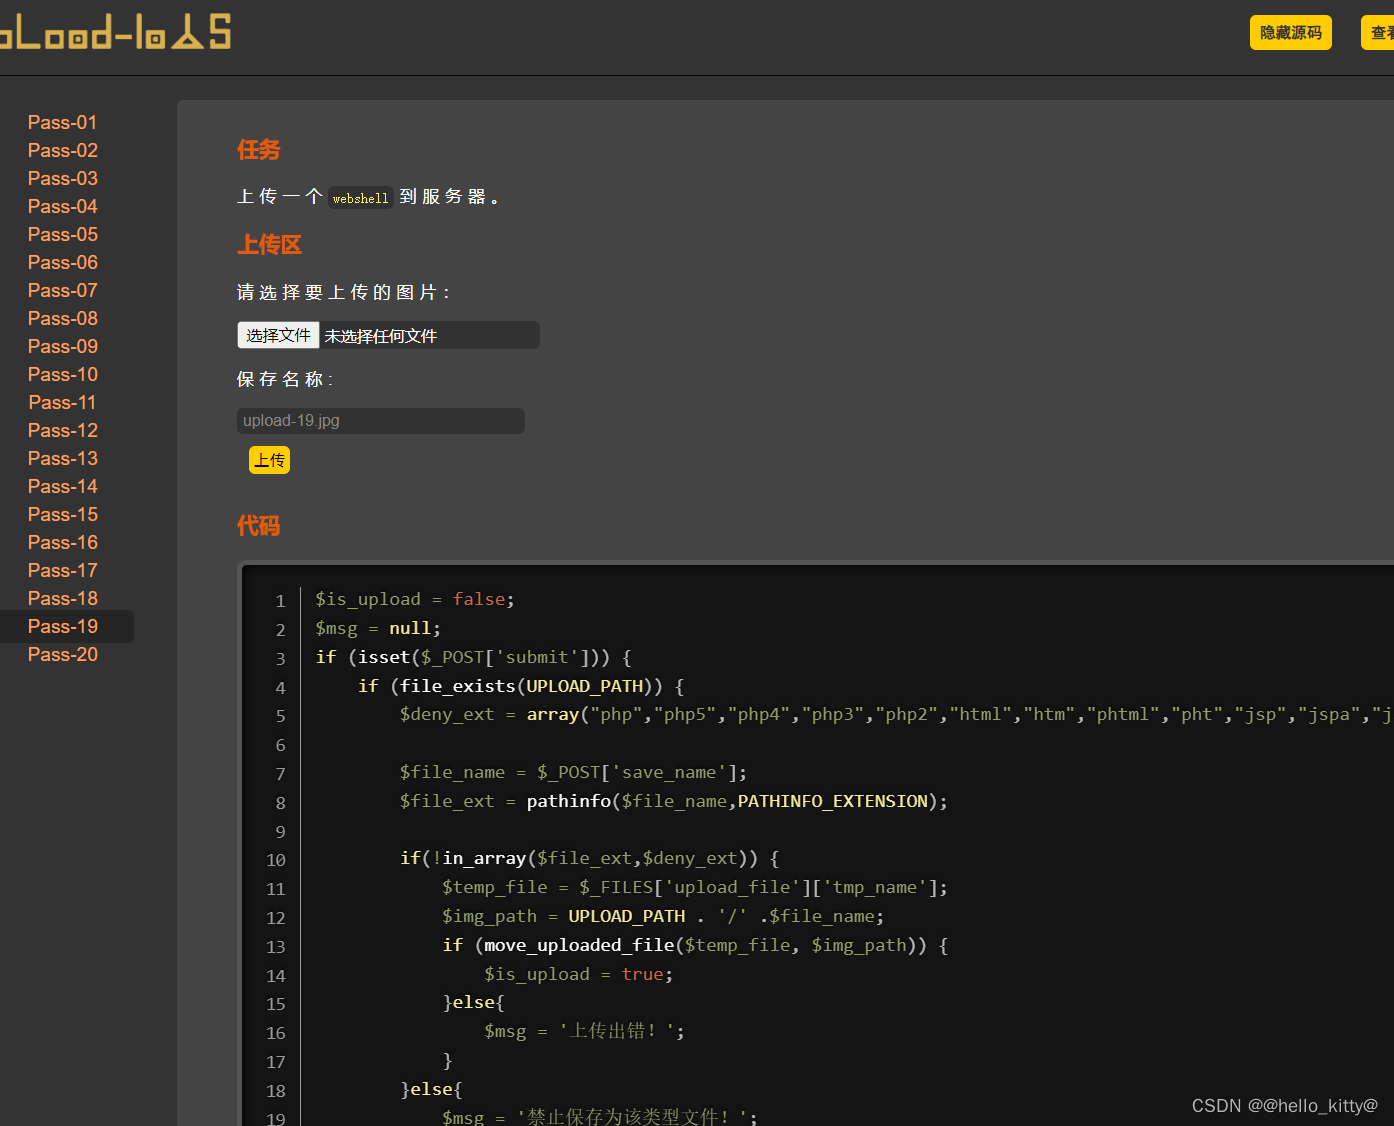1394x1126 pixels.
Task: Open Pass-12 level
Action: 63,430
